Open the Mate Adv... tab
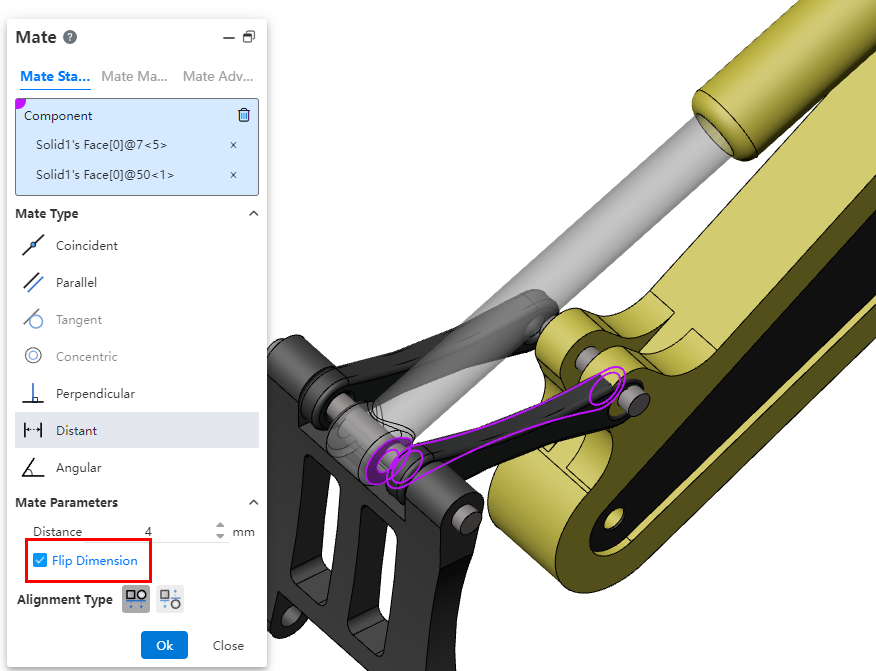This screenshot has width=876, height=671. pyautogui.click(x=218, y=77)
